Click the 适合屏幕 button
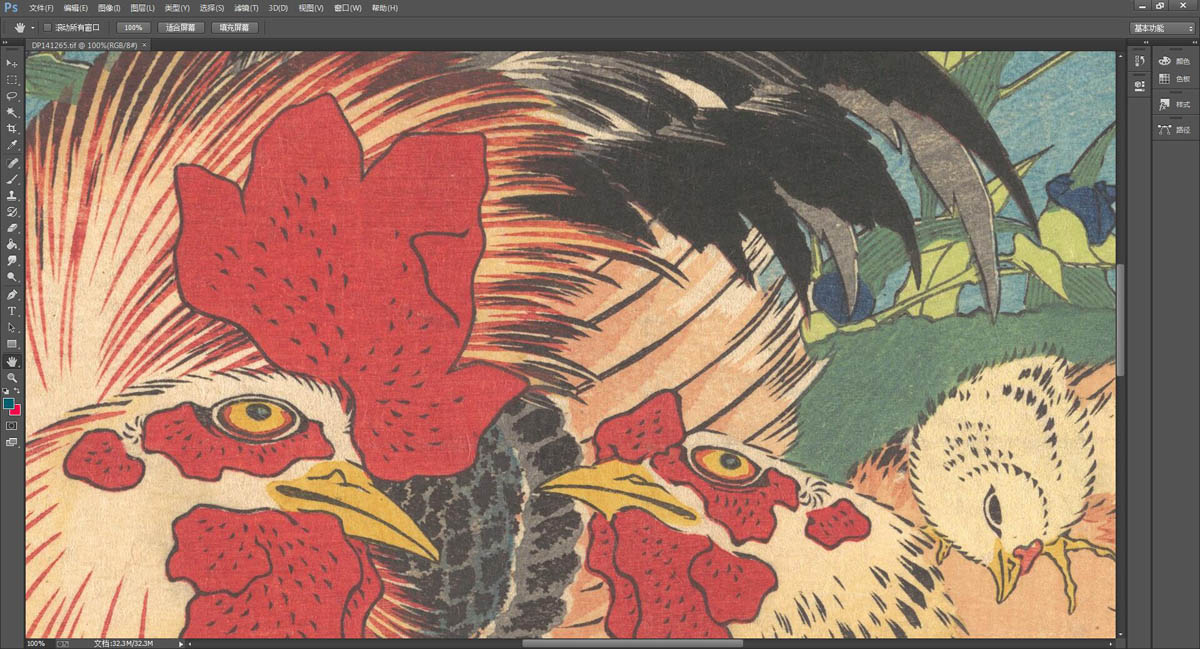Screen dimensions: 1200x649 tap(181, 27)
